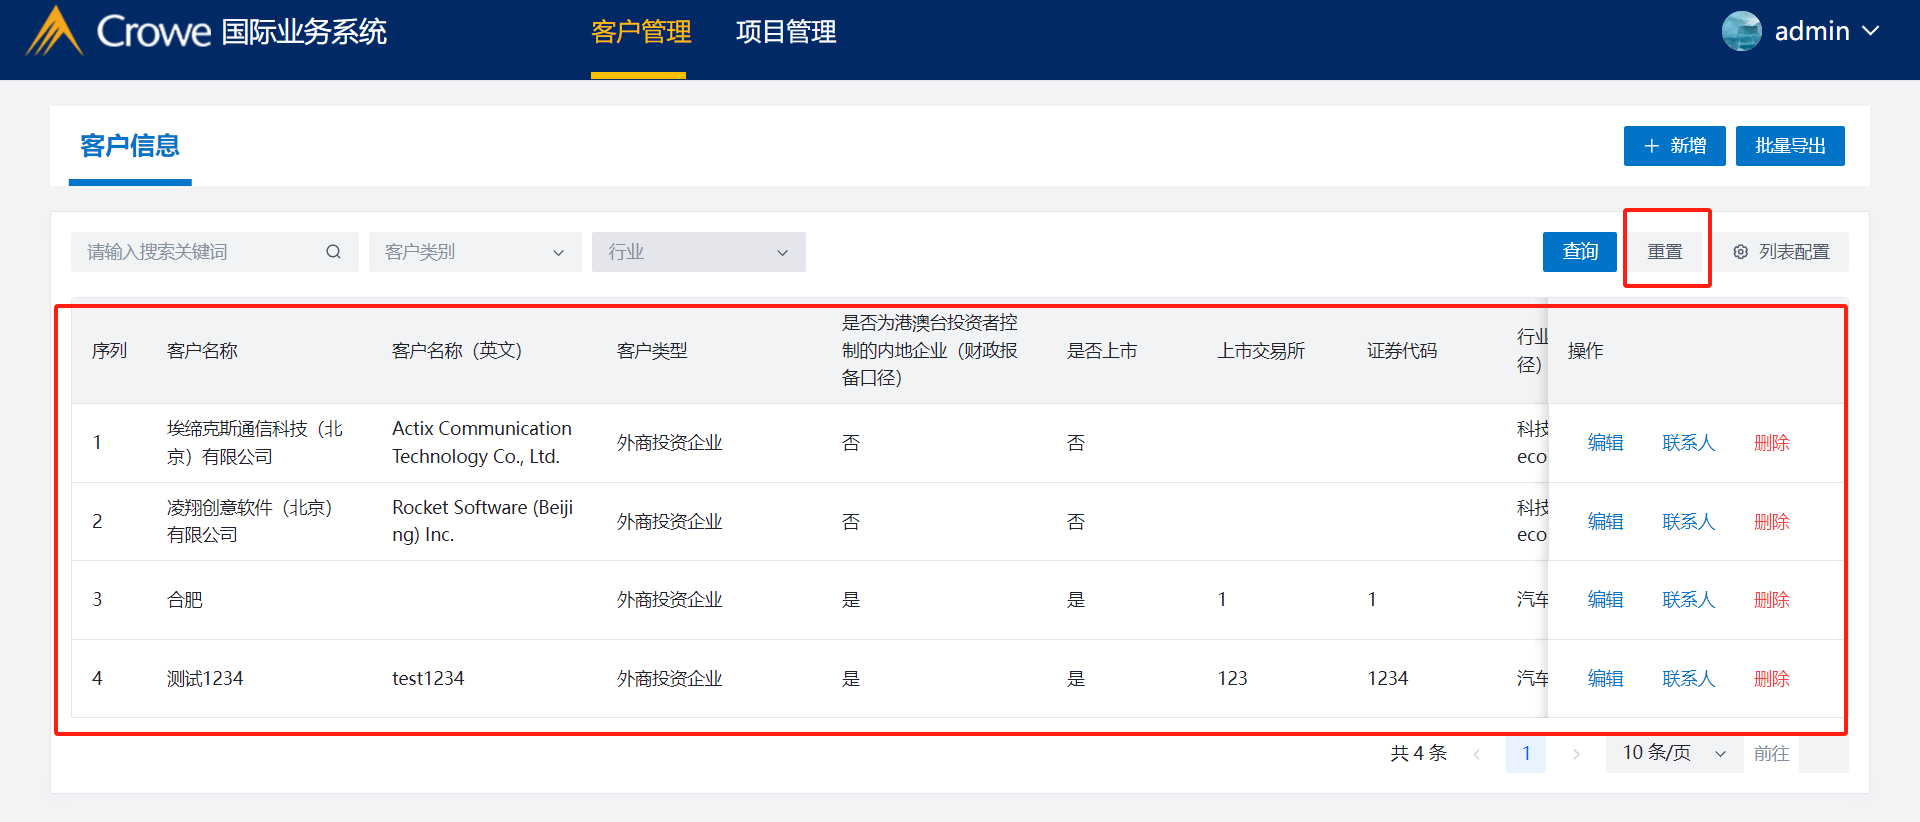The height and width of the screenshot is (822, 1920).
Task: Click the search magnifier icon
Action: (x=333, y=252)
